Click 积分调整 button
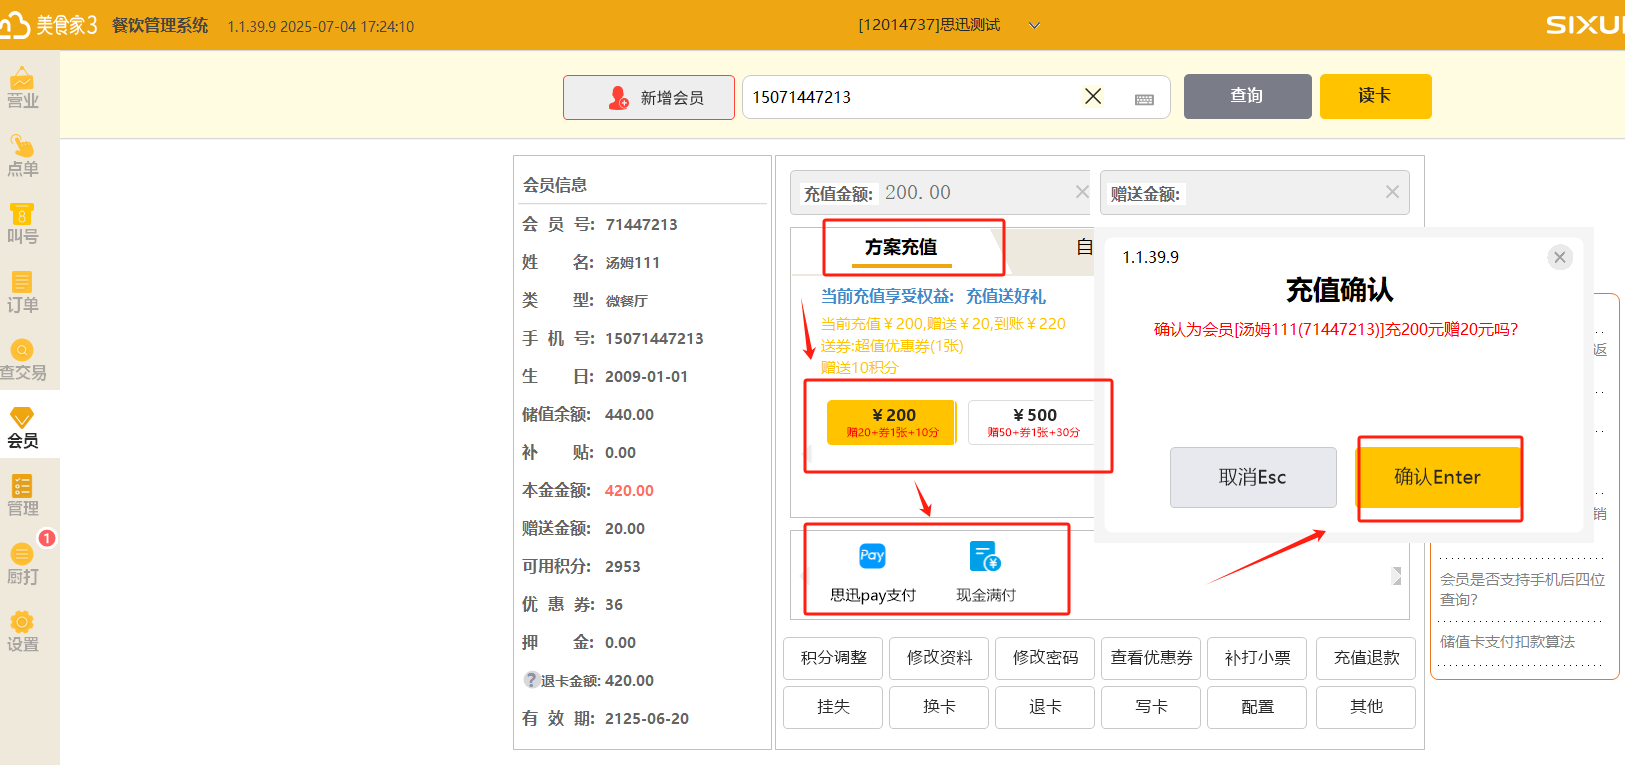 (x=833, y=658)
